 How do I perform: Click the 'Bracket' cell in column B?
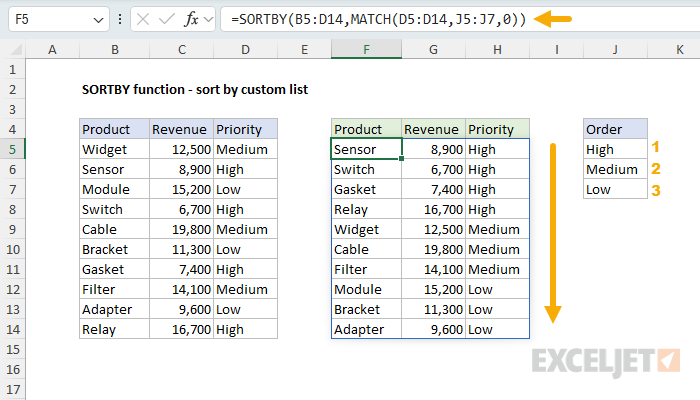tap(114, 249)
